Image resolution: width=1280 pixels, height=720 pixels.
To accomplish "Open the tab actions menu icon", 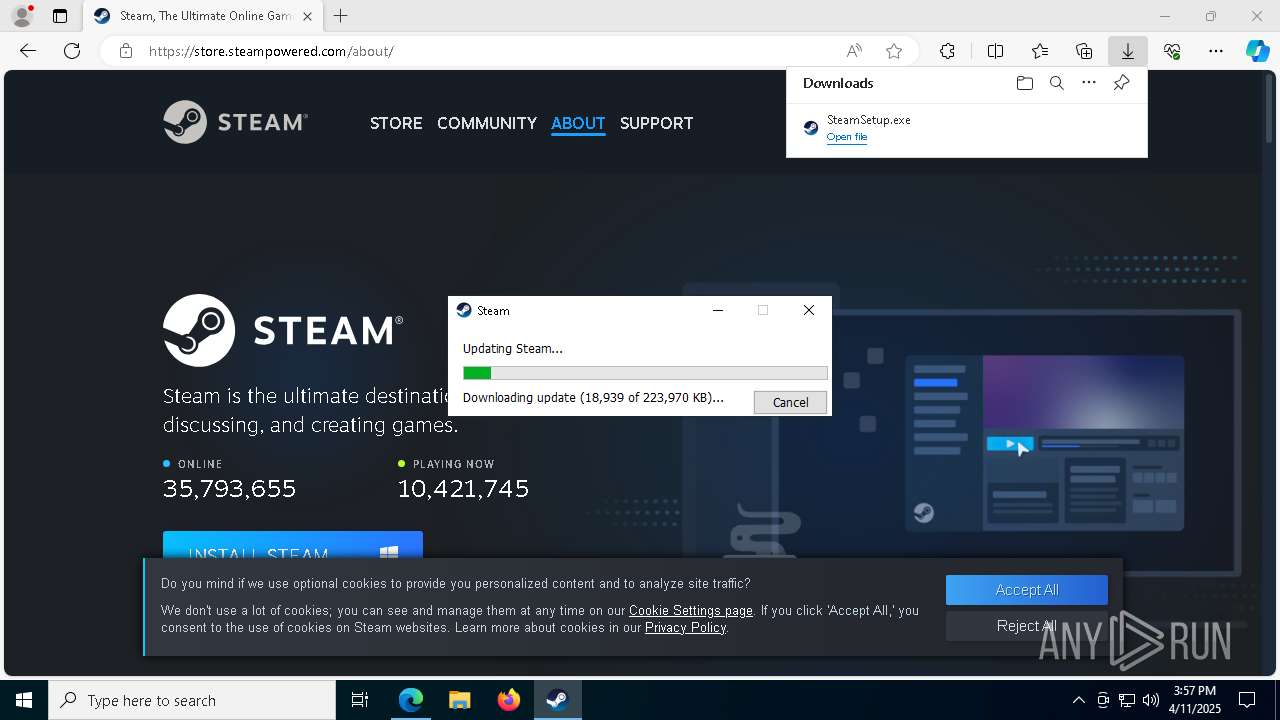I will pyautogui.click(x=60, y=16).
